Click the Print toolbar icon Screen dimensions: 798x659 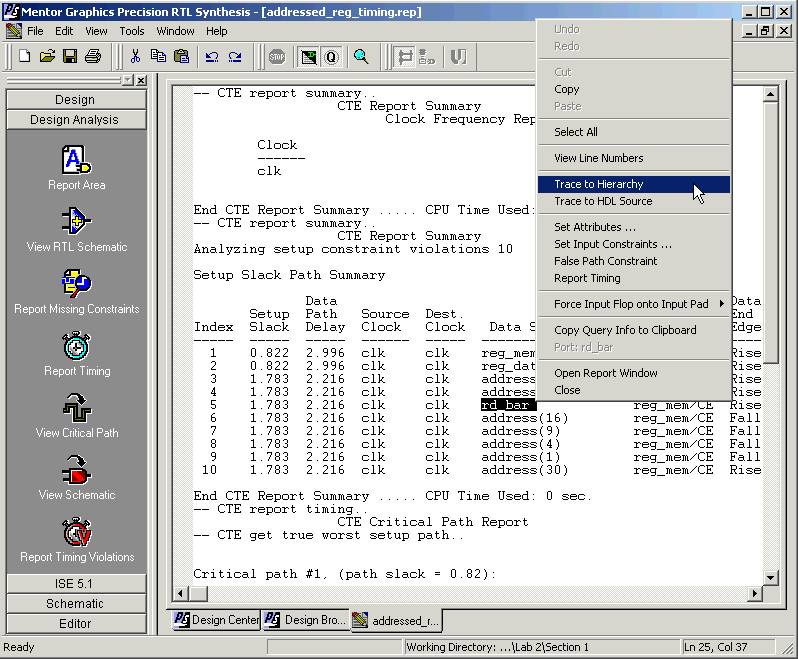(x=93, y=56)
